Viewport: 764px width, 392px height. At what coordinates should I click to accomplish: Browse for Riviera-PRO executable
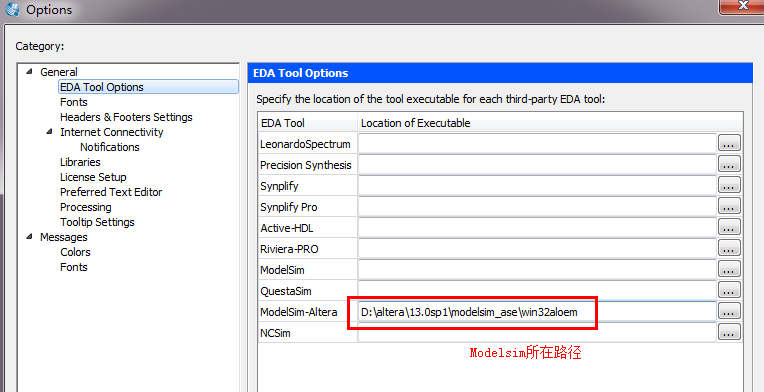tap(729, 249)
